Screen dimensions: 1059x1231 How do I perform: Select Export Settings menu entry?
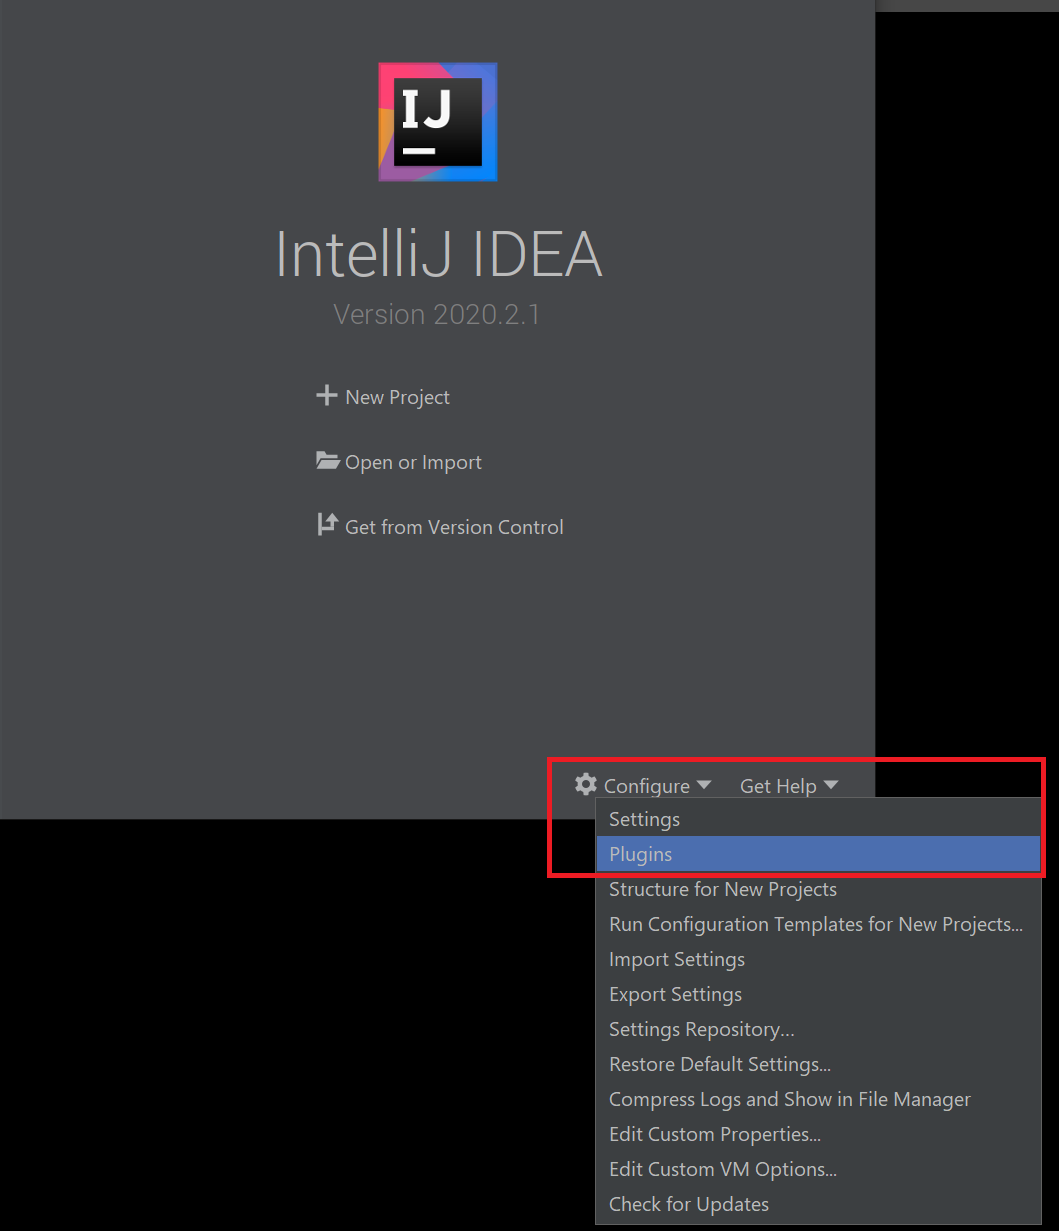[818, 994]
